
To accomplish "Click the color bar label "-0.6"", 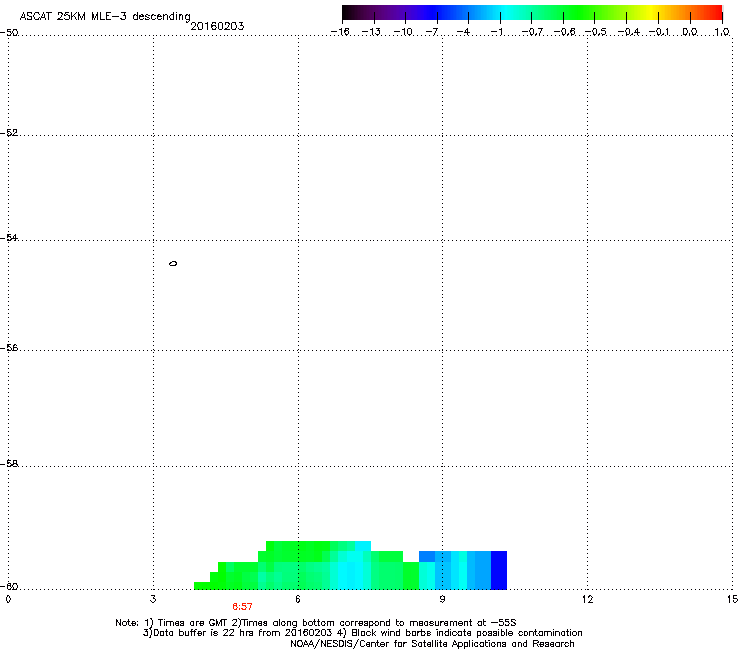I will coord(564,32).
